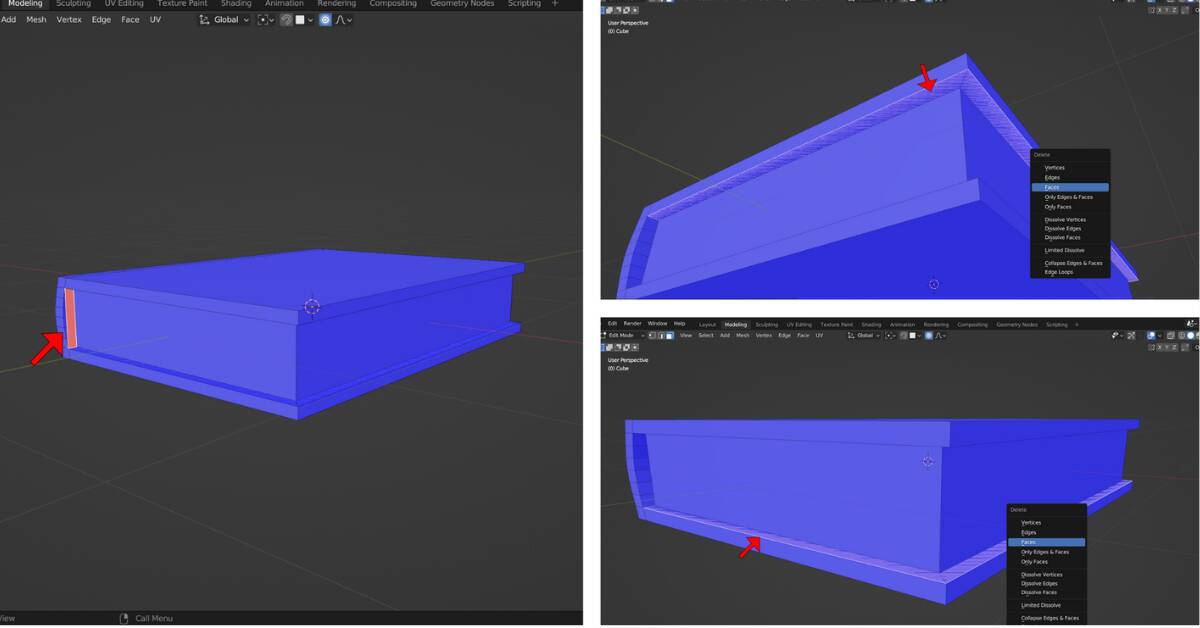The width and height of the screenshot is (1200, 628).
Task: Select Edge Loops in the Delete menu
Action: [1060, 271]
